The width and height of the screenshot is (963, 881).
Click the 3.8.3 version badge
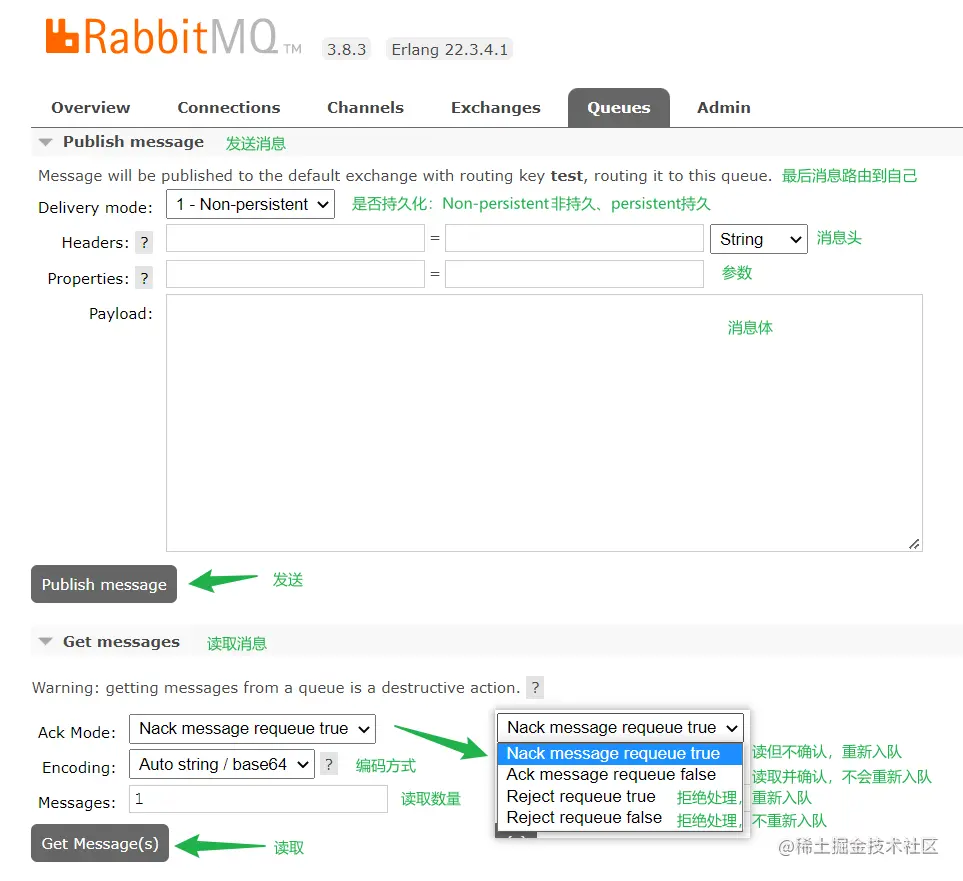pyautogui.click(x=346, y=49)
